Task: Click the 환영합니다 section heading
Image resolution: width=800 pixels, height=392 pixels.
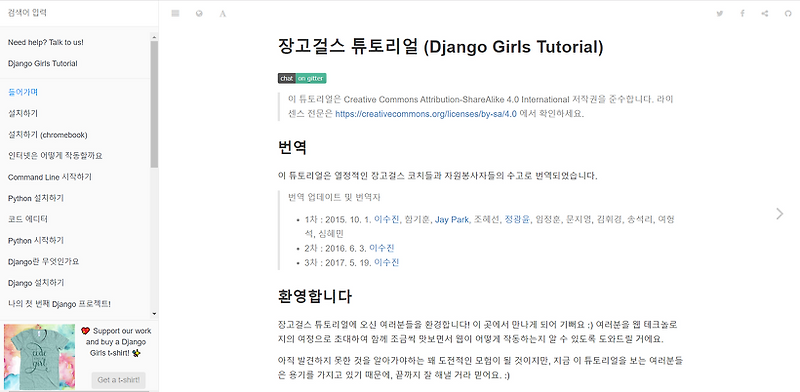Action: 315,296
